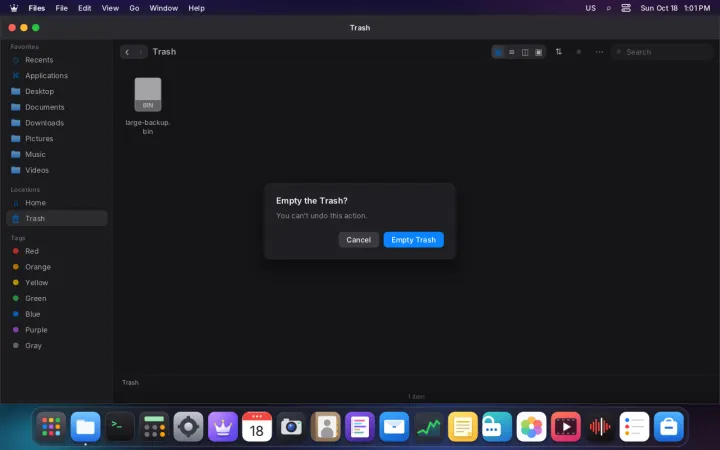
Task: Open Launchpad from the dock
Action: click(51, 427)
